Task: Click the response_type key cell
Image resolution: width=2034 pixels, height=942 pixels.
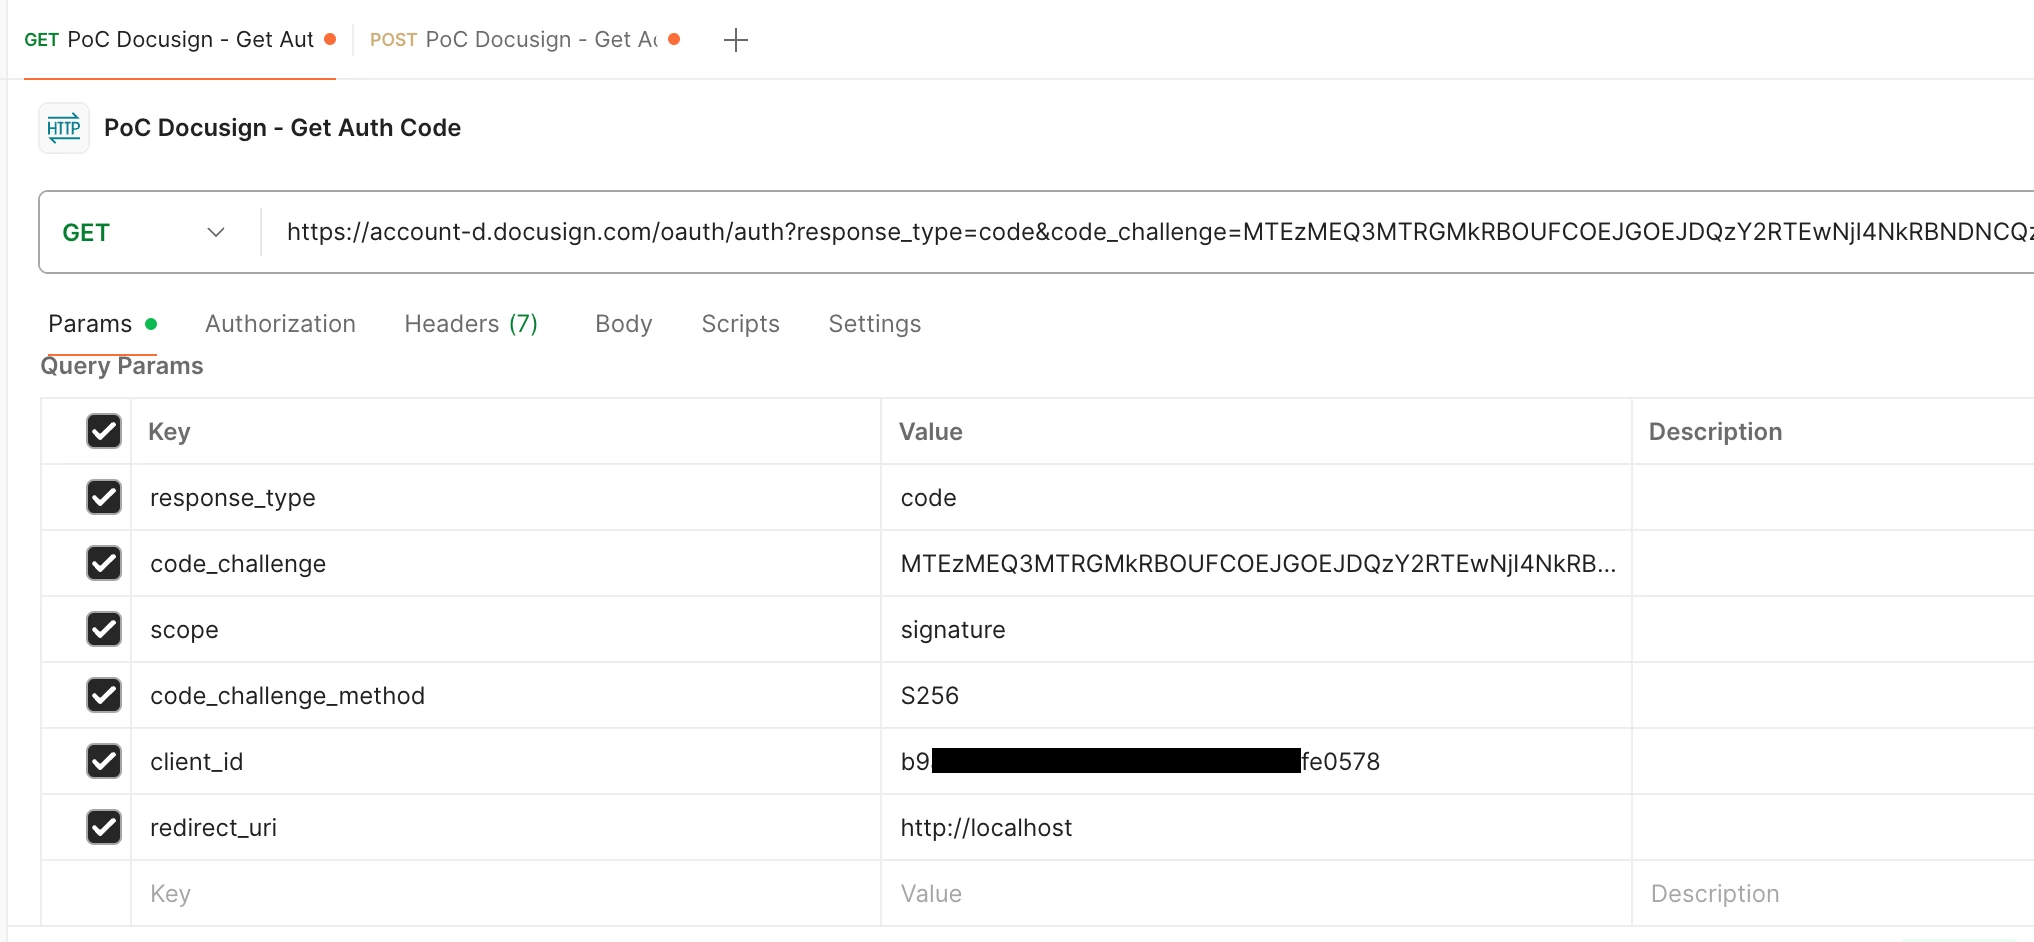Action: 506,497
